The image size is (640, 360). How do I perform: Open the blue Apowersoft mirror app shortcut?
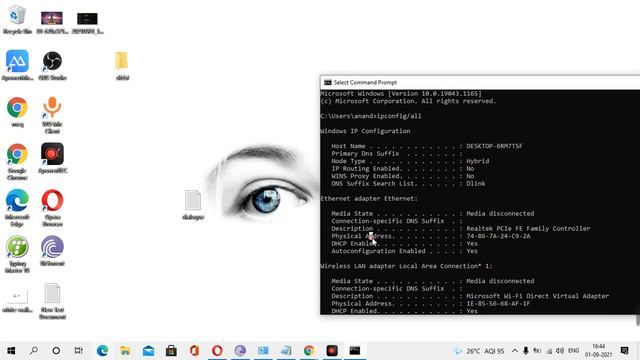pyautogui.click(x=17, y=66)
